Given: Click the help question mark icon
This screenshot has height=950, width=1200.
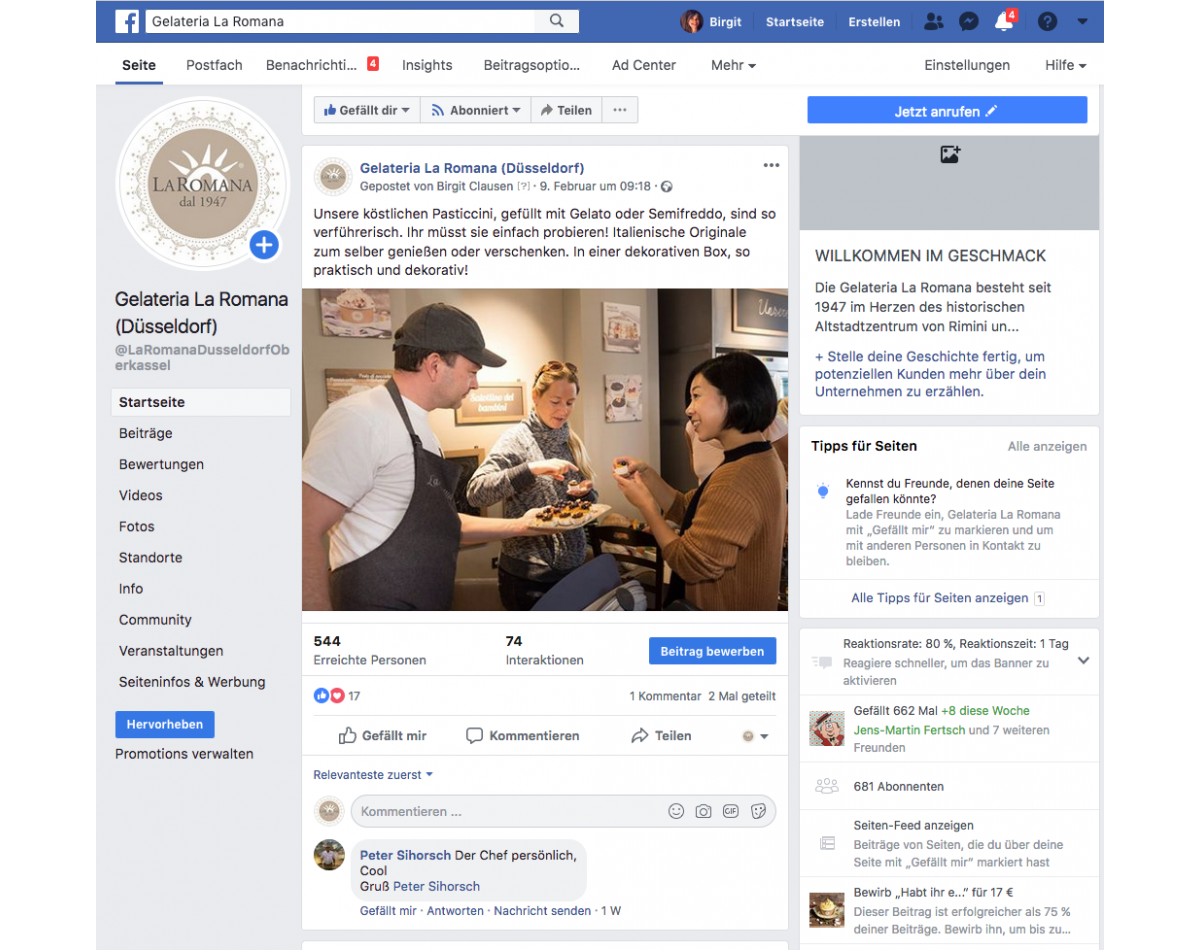Looking at the screenshot, I should (1047, 21).
